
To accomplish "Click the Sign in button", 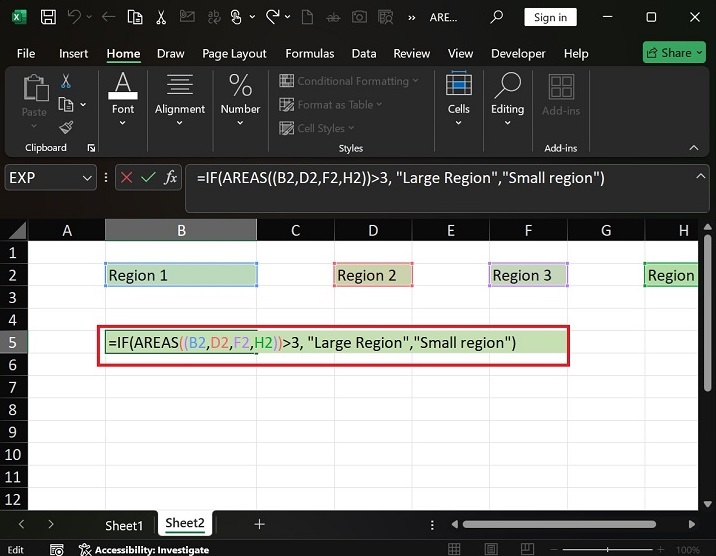I will [550, 17].
